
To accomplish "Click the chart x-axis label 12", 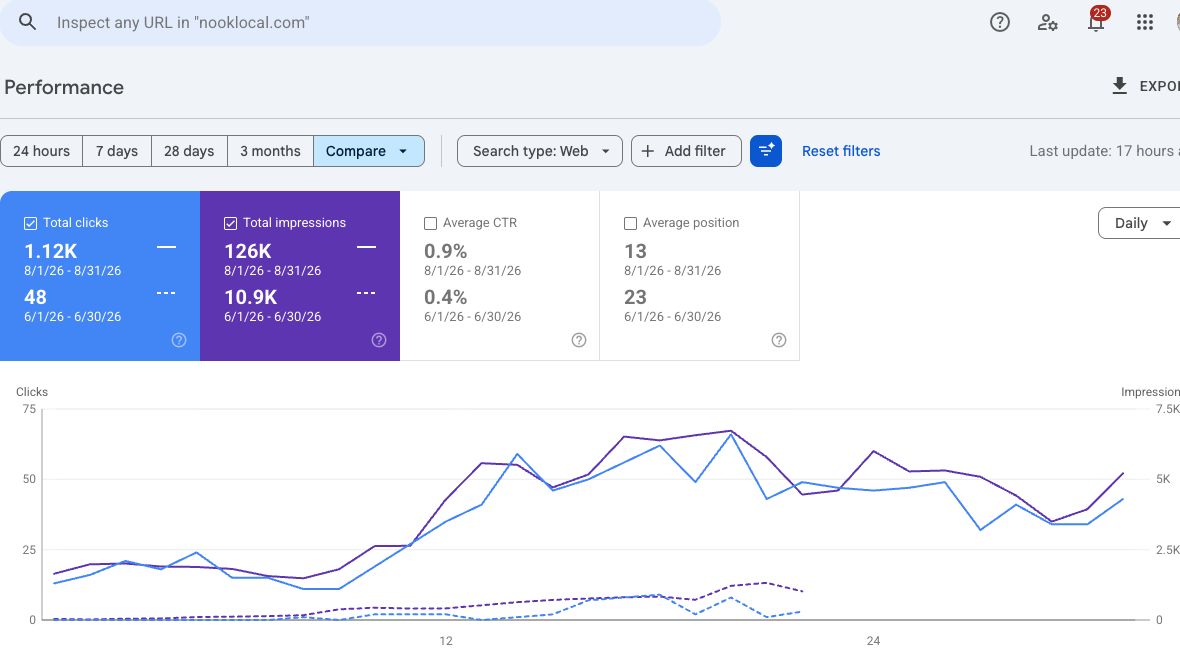I will pyautogui.click(x=446, y=641).
